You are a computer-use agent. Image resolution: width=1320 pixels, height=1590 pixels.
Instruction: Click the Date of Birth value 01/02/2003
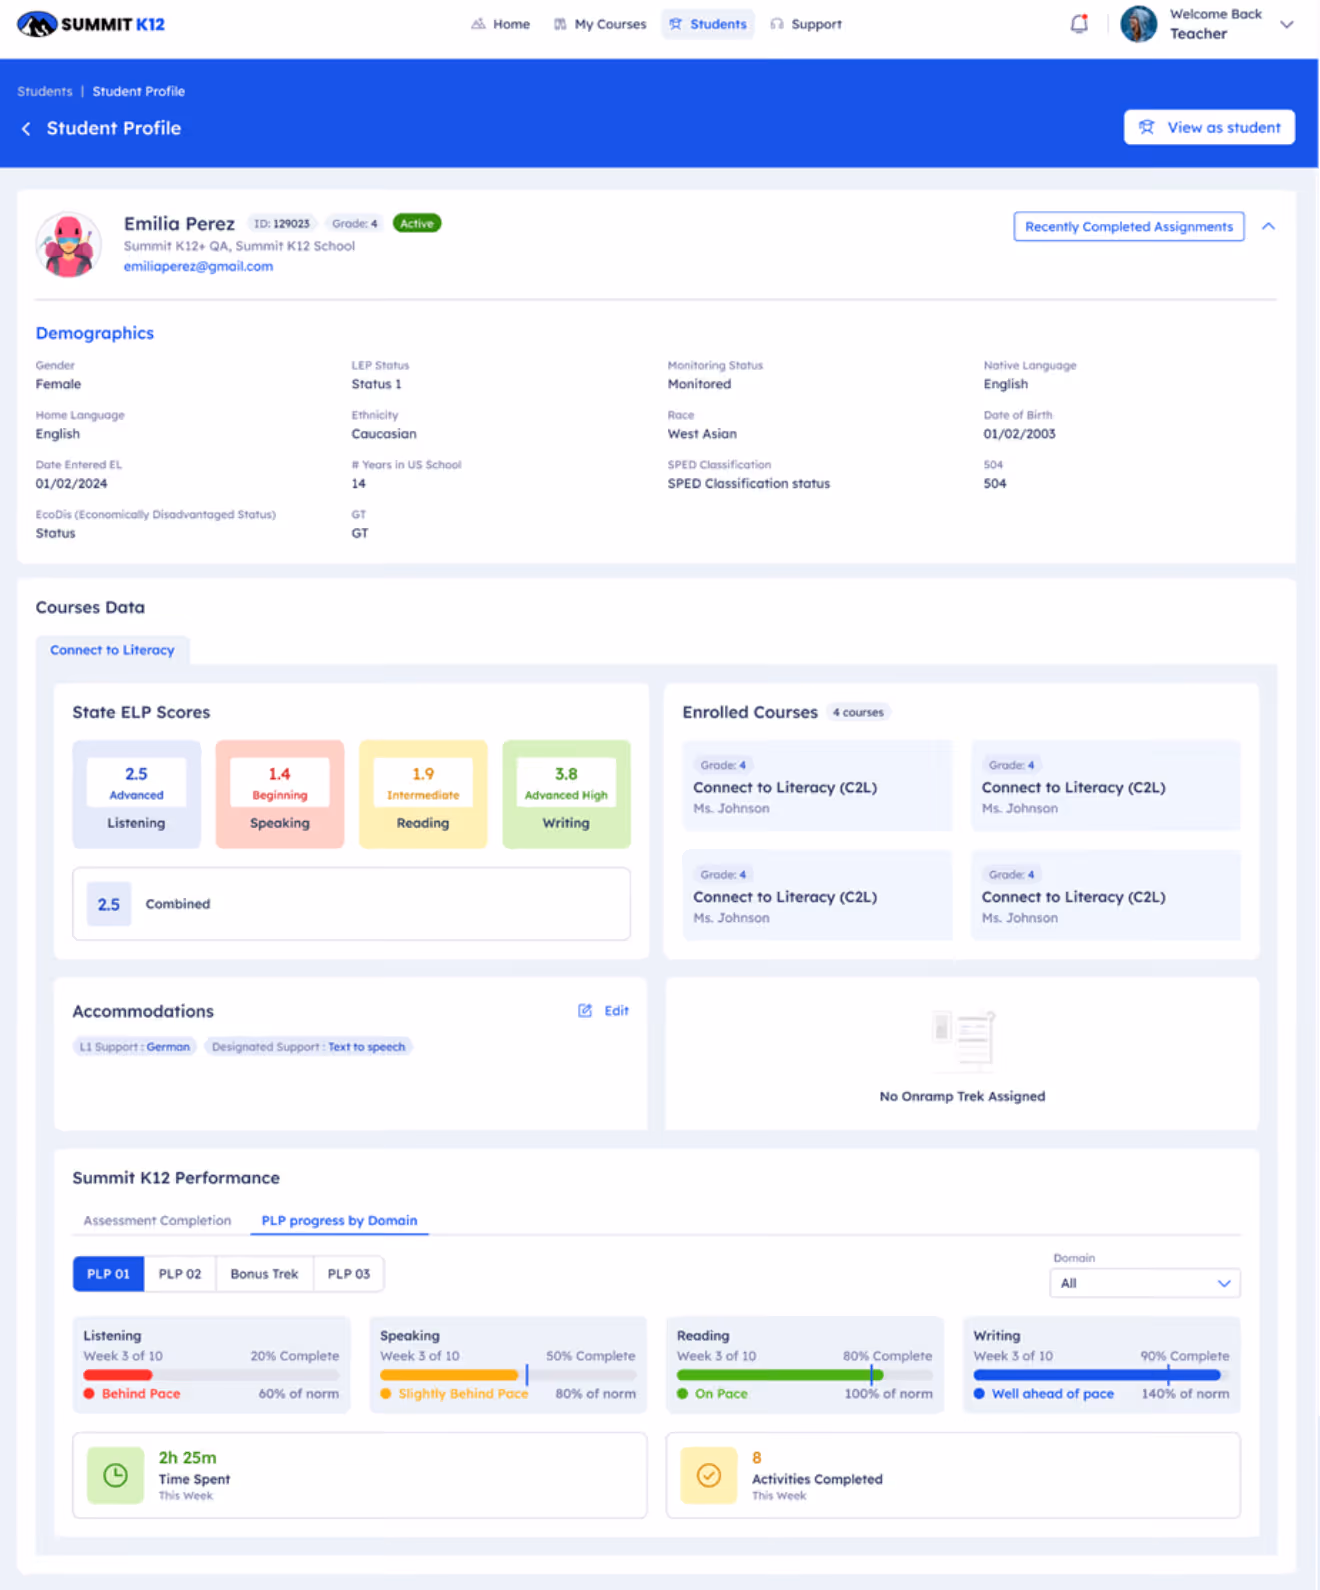pos(1019,434)
